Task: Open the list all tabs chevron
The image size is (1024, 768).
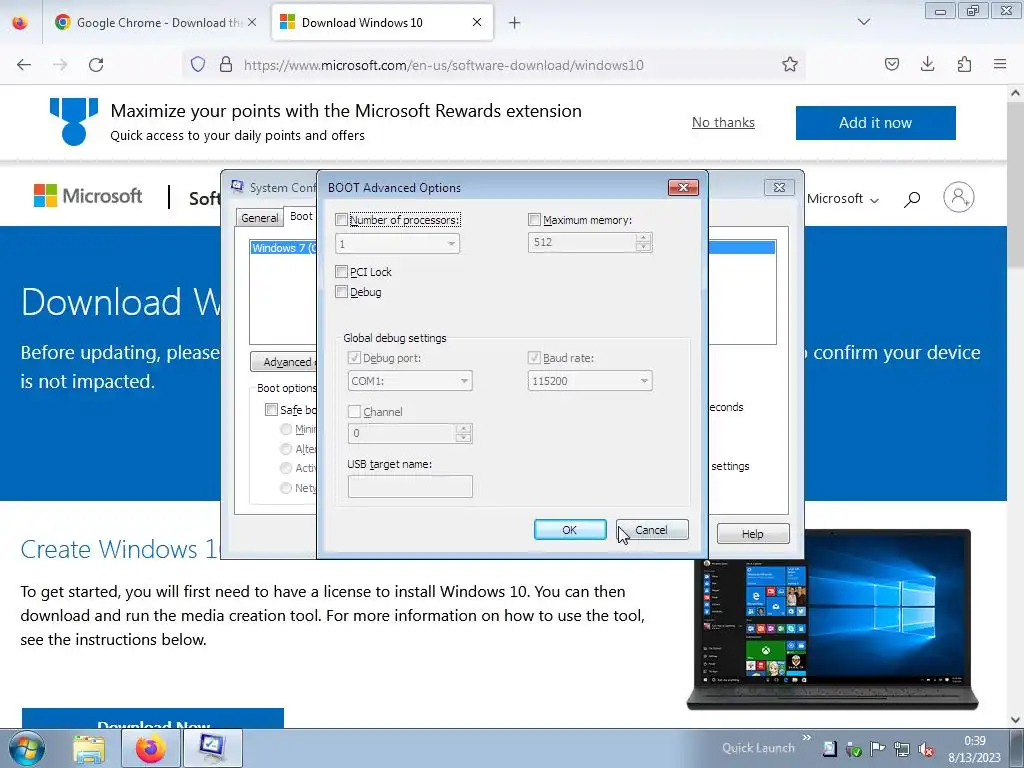Action: [x=863, y=22]
